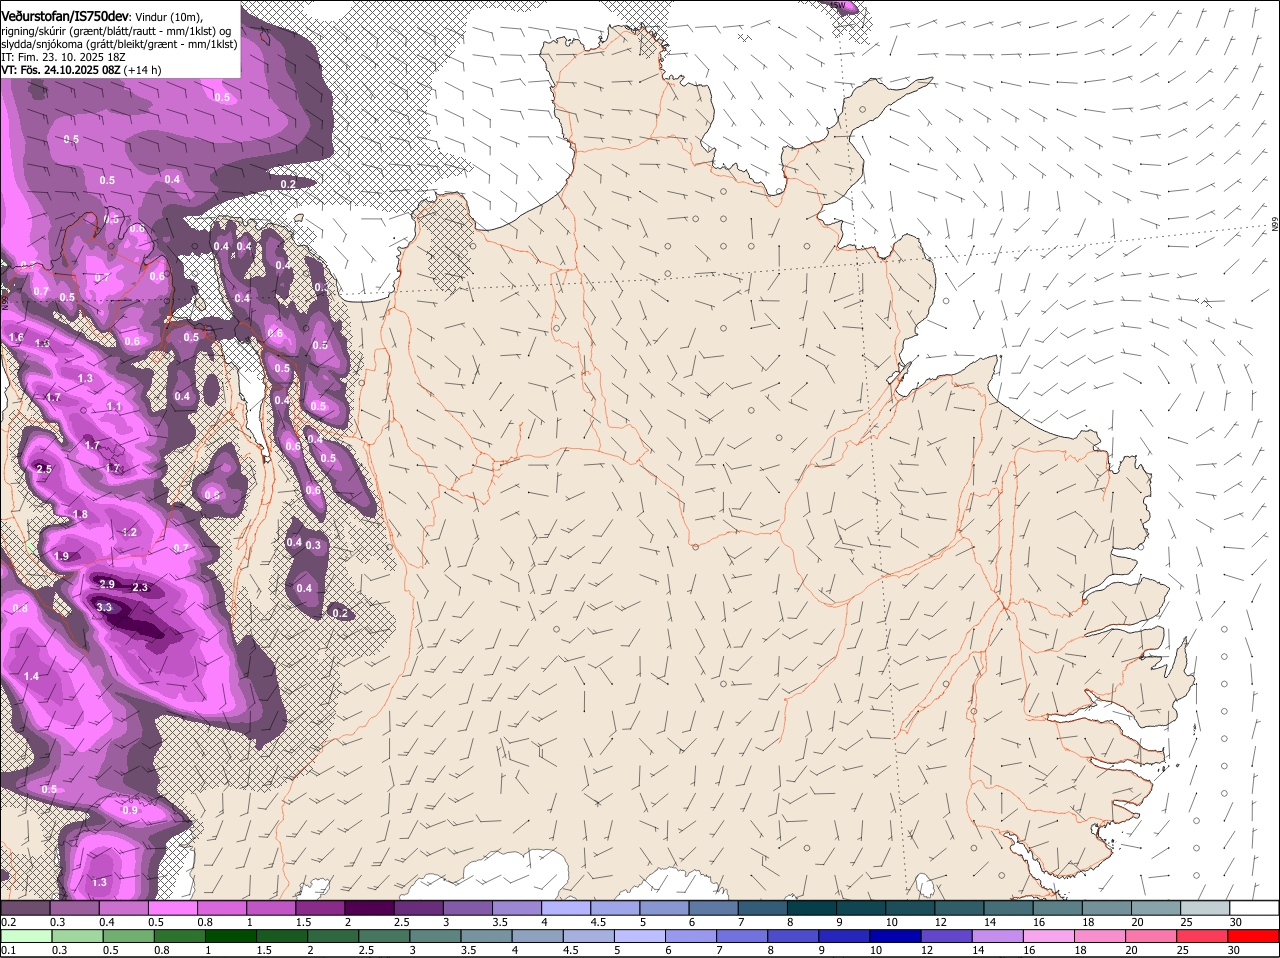Click the bright pink swatch between 0.5 and 0.8
Image resolution: width=1280 pixels, height=958 pixels.
[172, 907]
